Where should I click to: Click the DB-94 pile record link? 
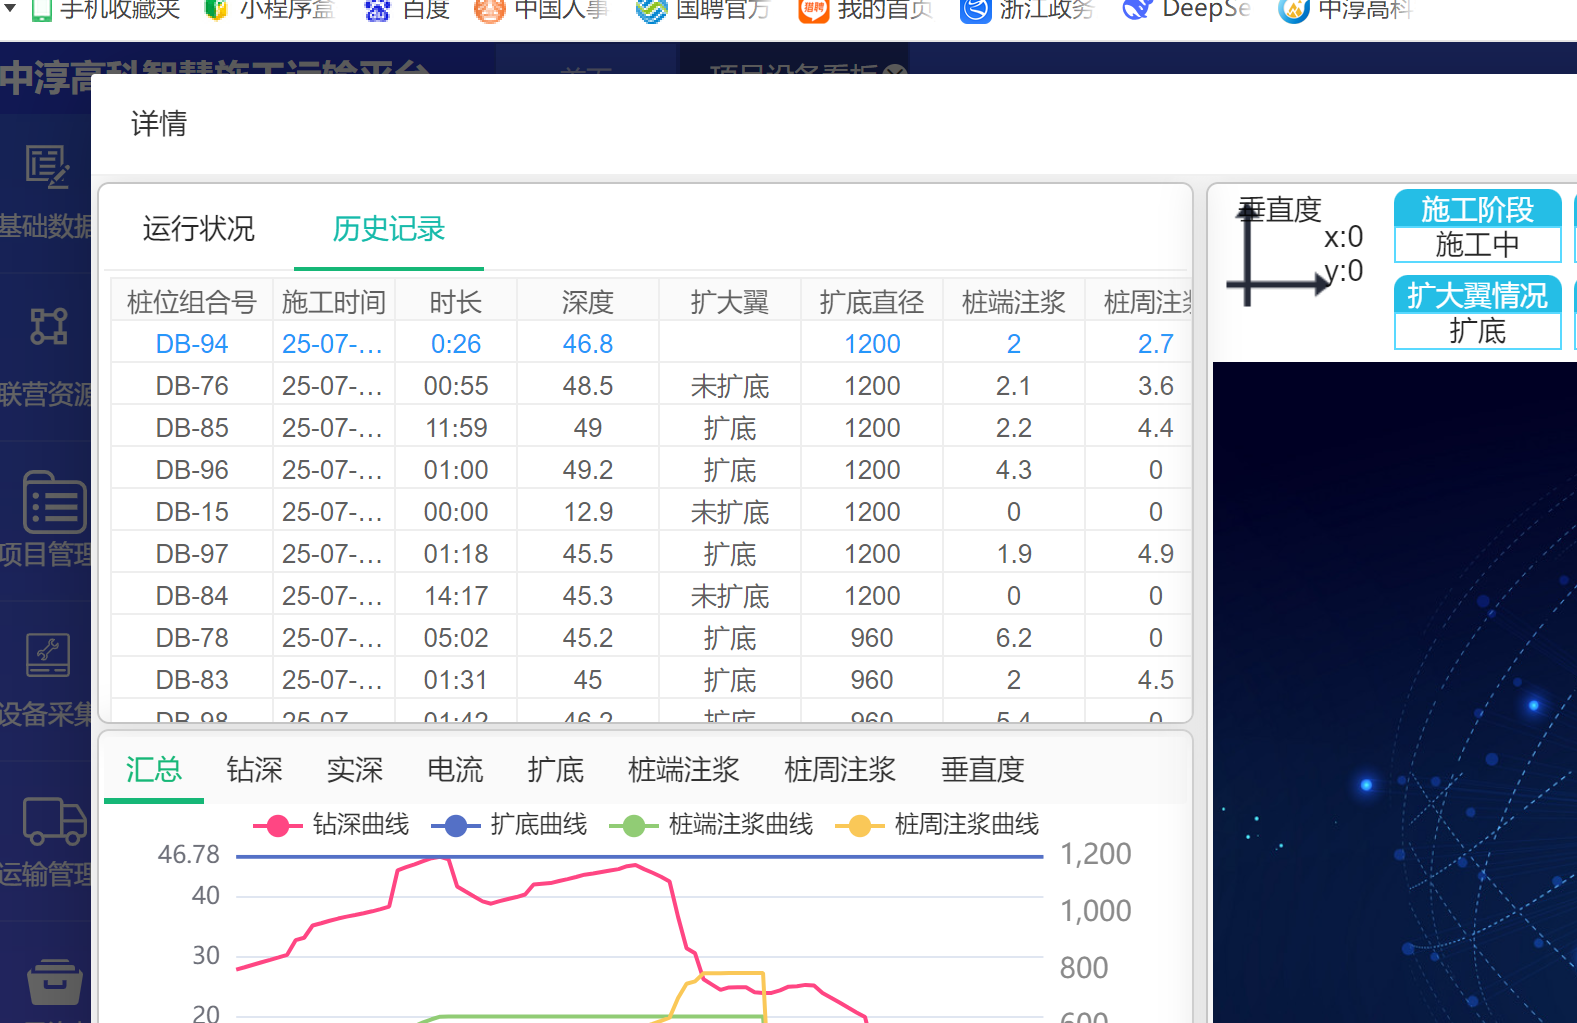click(x=192, y=344)
